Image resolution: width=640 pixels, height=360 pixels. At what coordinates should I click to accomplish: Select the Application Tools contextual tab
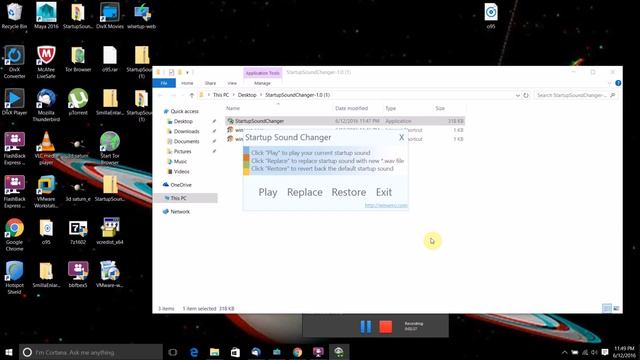[x=262, y=73]
